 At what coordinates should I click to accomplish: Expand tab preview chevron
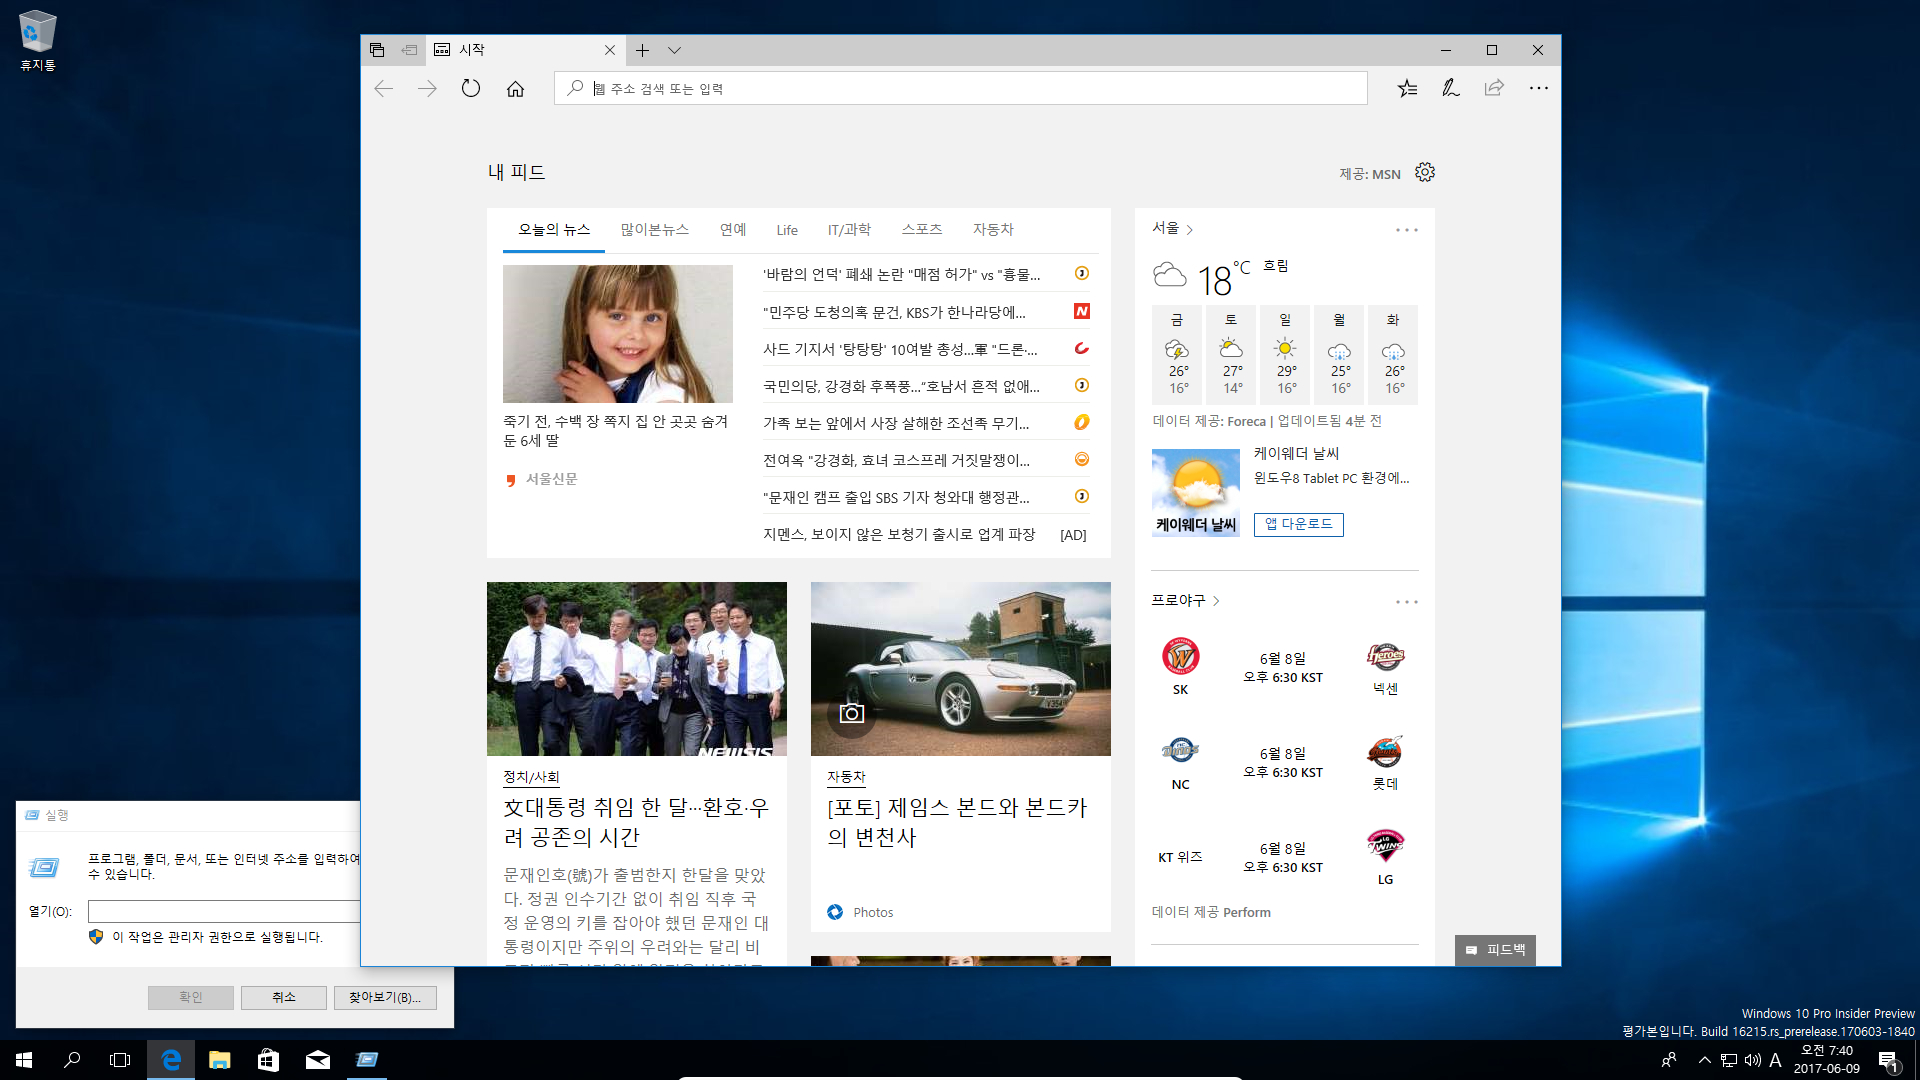pyautogui.click(x=675, y=50)
